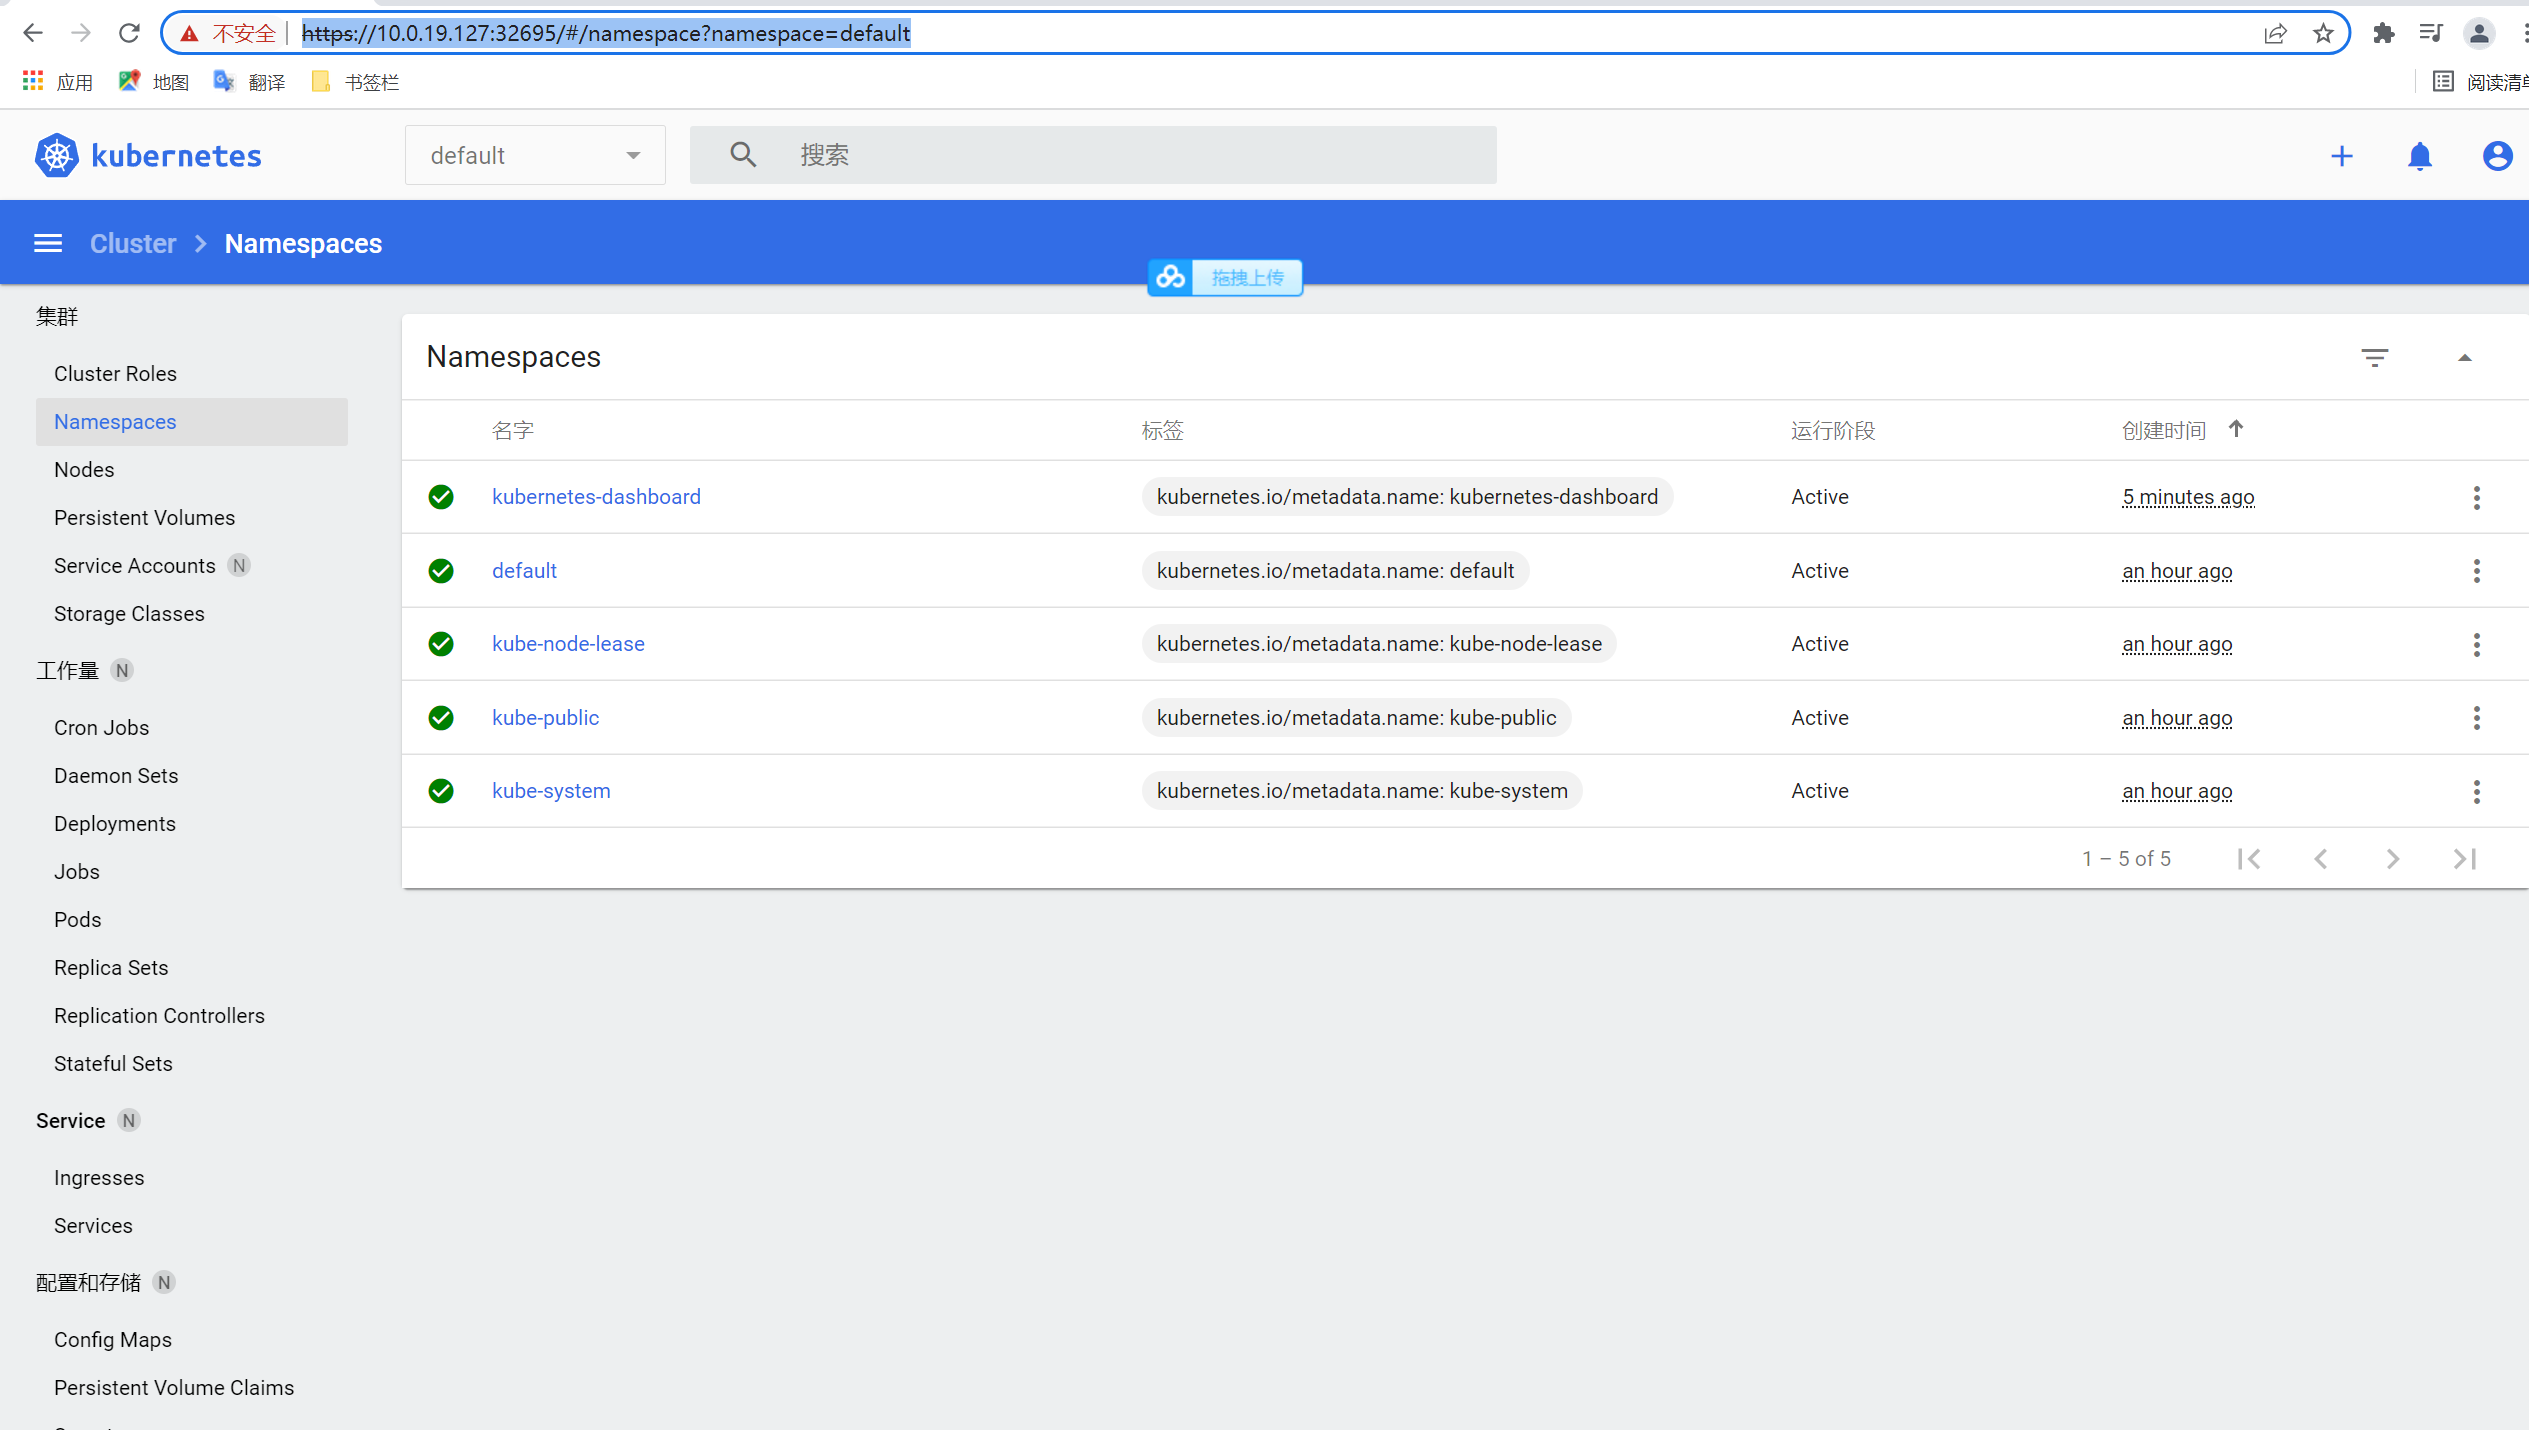Open the Translate bookmark
The width and height of the screenshot is (2529, 1430).
250,81
